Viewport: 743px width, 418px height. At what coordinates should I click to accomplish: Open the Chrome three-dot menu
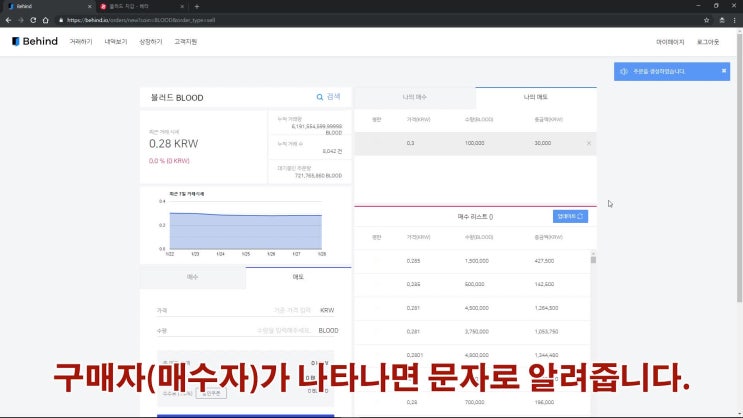tap(734, 20)
